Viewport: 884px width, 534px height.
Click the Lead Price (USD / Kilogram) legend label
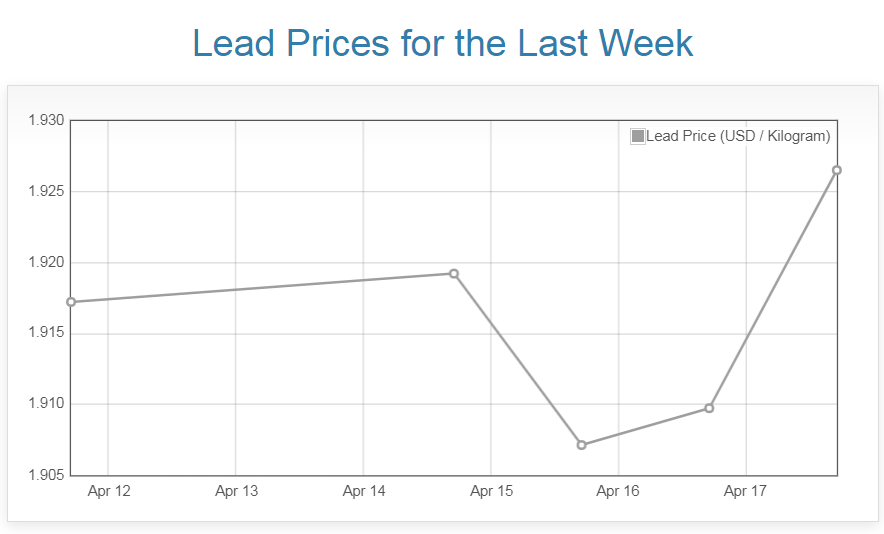(738, 136)
